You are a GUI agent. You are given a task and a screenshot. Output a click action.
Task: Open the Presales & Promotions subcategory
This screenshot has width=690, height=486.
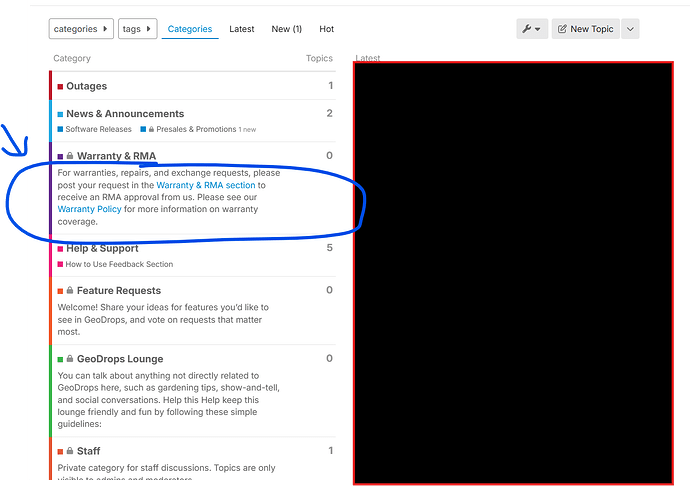click(196, 129)
